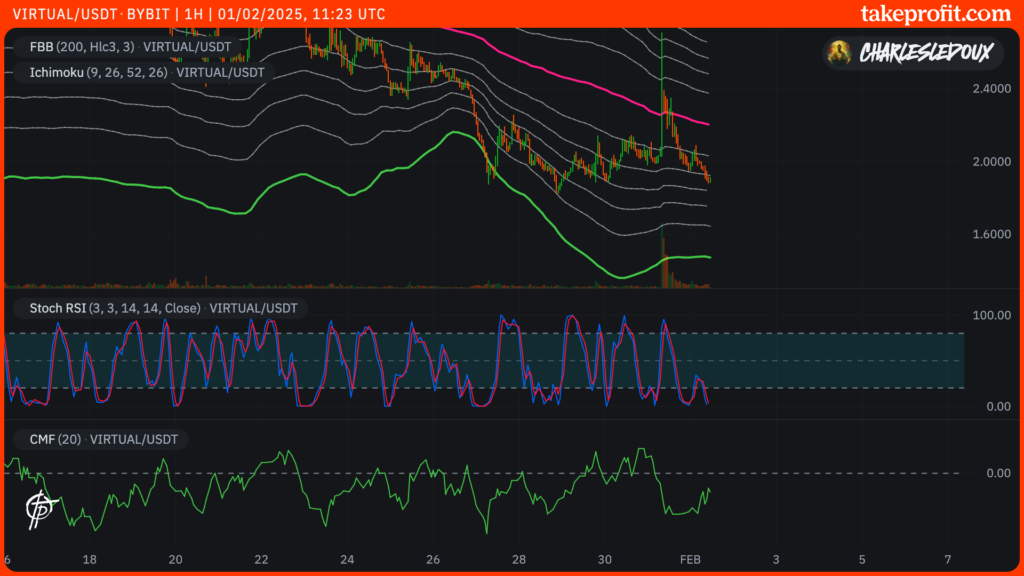Image resolution: width=1024 pixels, height=576 pixels.
Task: Click the FEB marker on the time axis
Action: [691, 558]
